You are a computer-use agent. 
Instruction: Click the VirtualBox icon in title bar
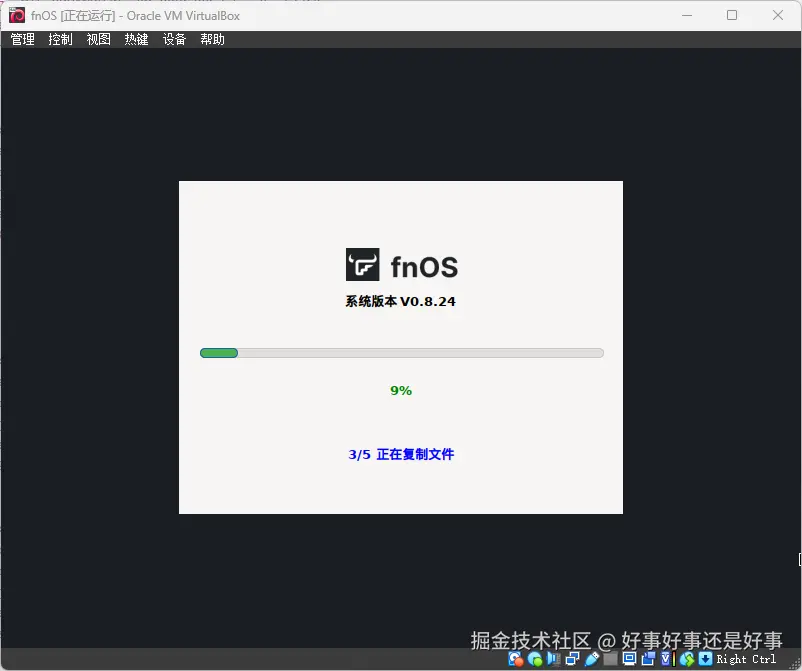tap(16, 15)
